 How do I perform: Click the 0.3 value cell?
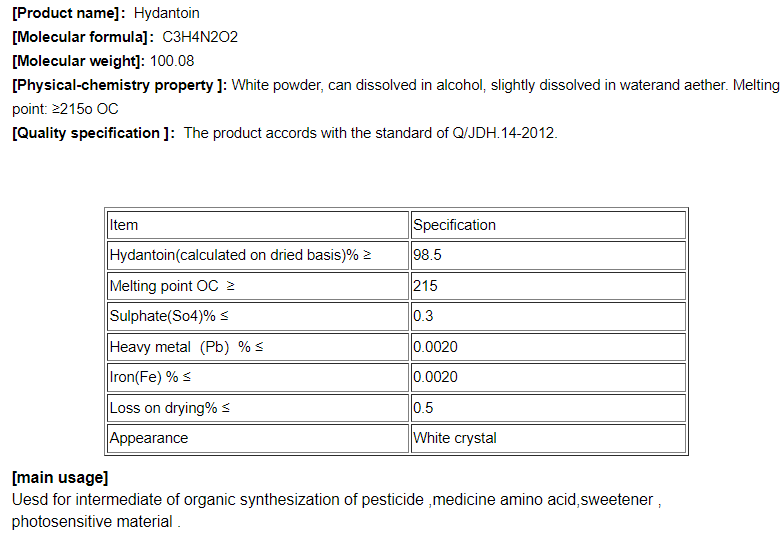coord(548,317)
